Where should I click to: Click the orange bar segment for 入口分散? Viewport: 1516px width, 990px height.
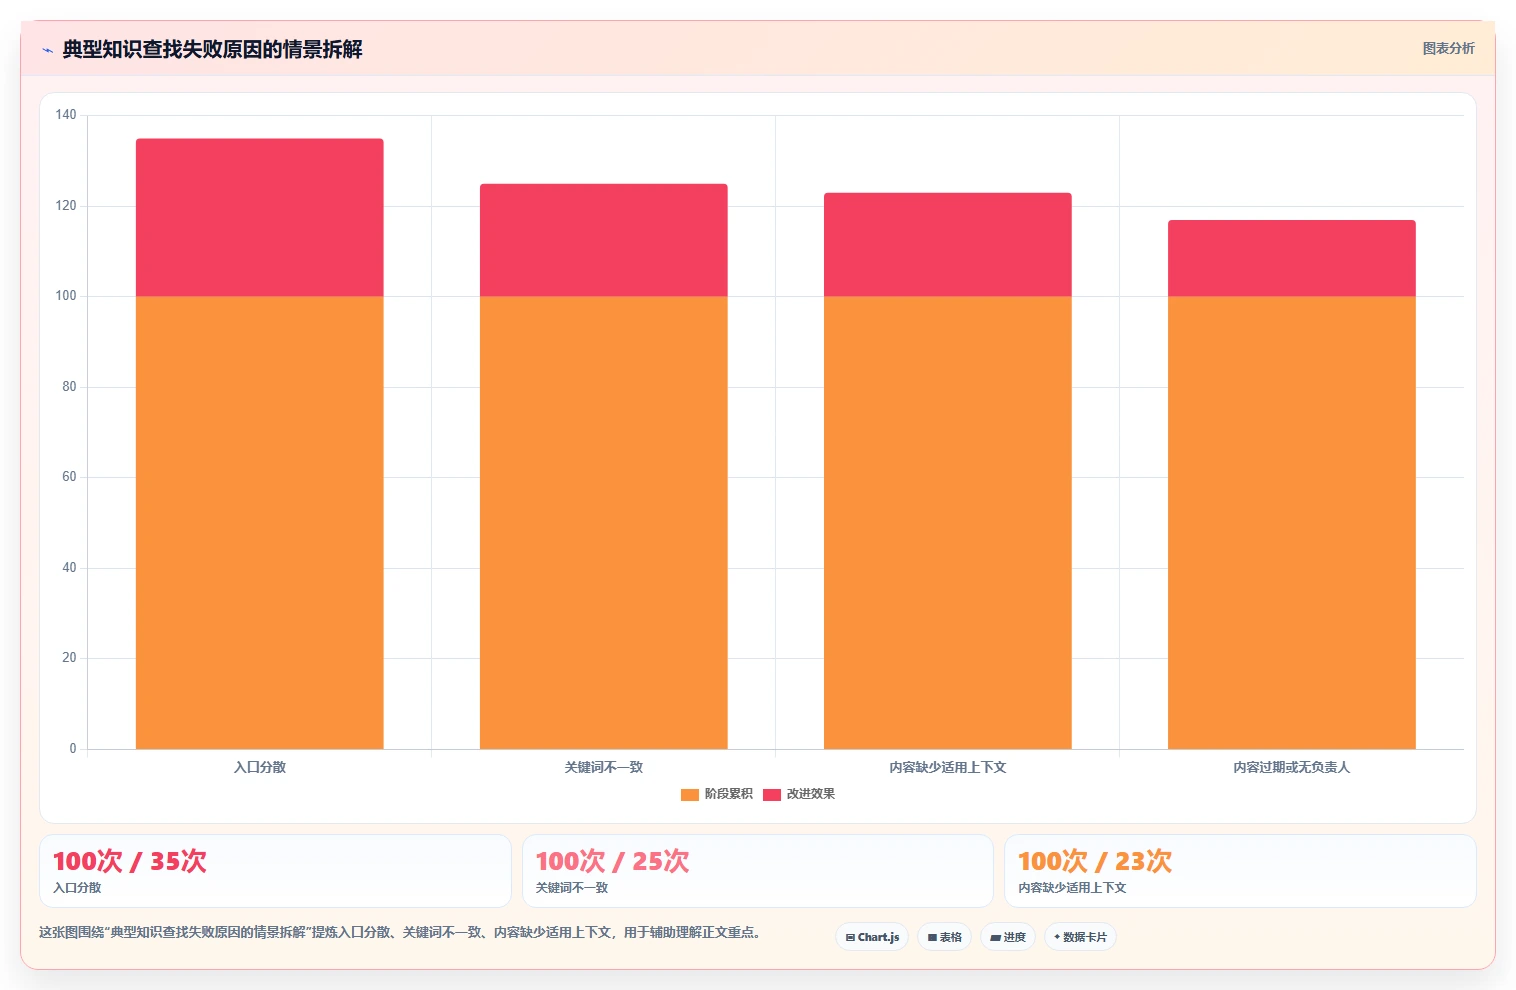tap(260, 522)
